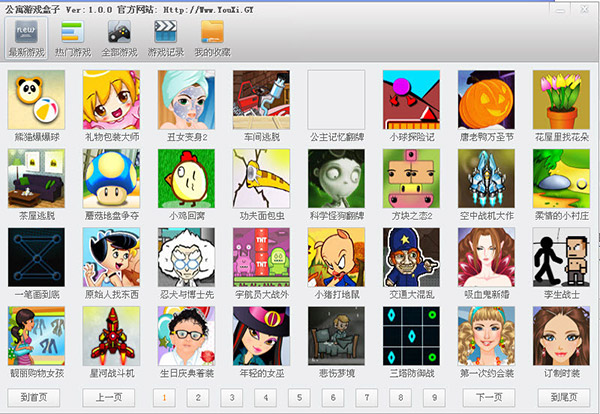The height and width of the screenshot is (414, 600).
Task: Jump to last page with 到尾页
Action: (x=564, y=398)
